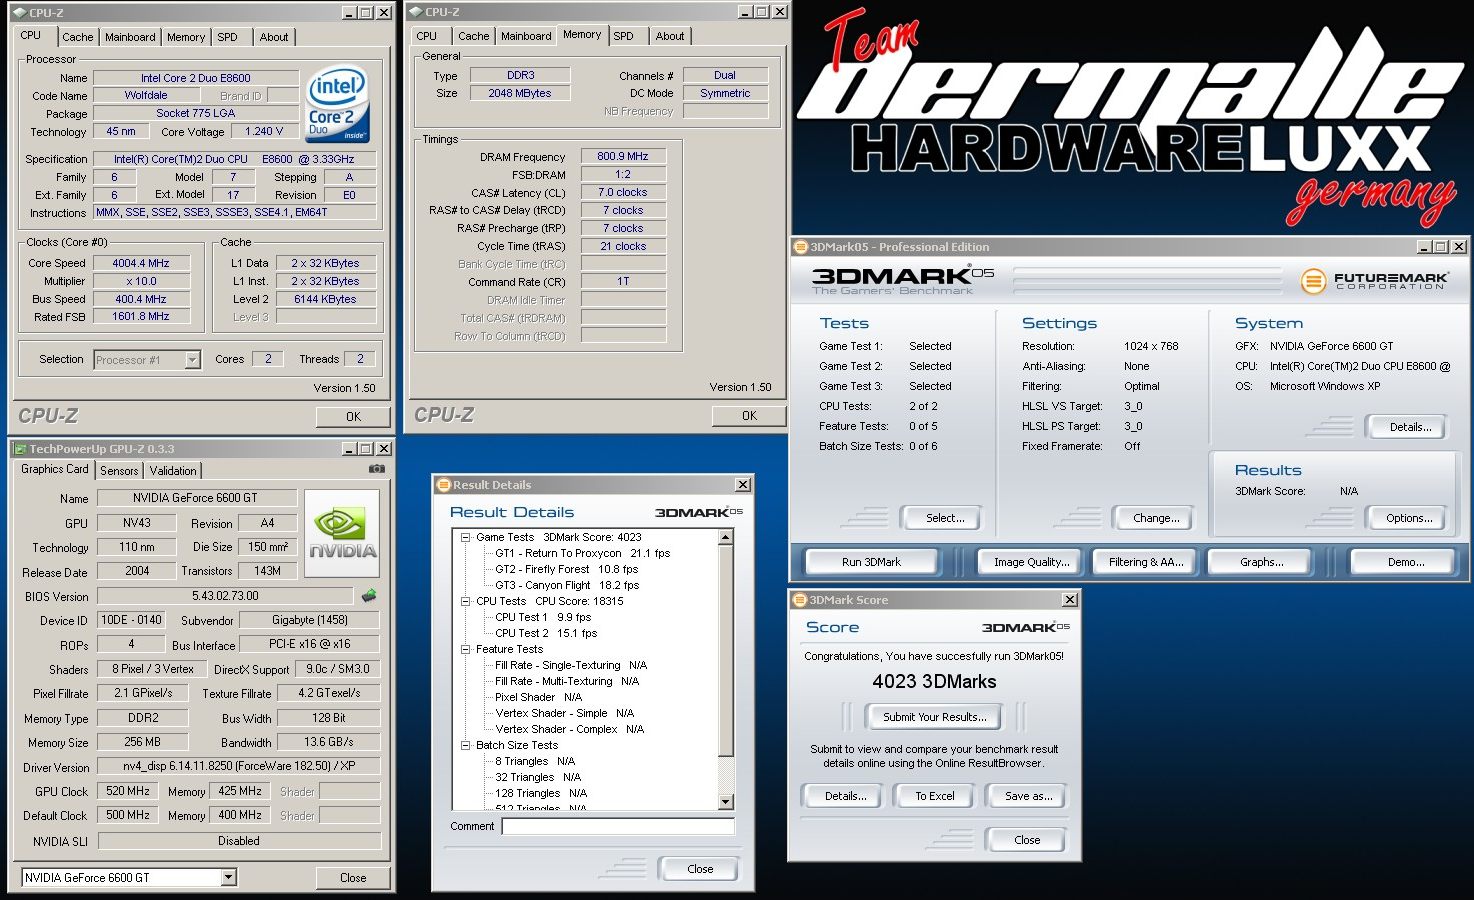
Task: Switch to the Sensors tab in GPU-Z
Action: 119,471
